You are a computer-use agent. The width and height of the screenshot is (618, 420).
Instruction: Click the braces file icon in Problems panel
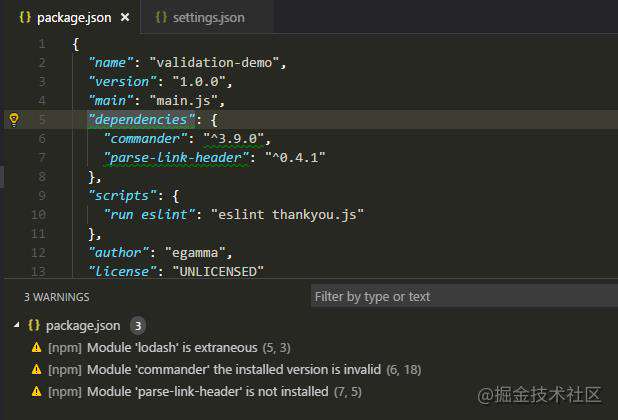34,325
